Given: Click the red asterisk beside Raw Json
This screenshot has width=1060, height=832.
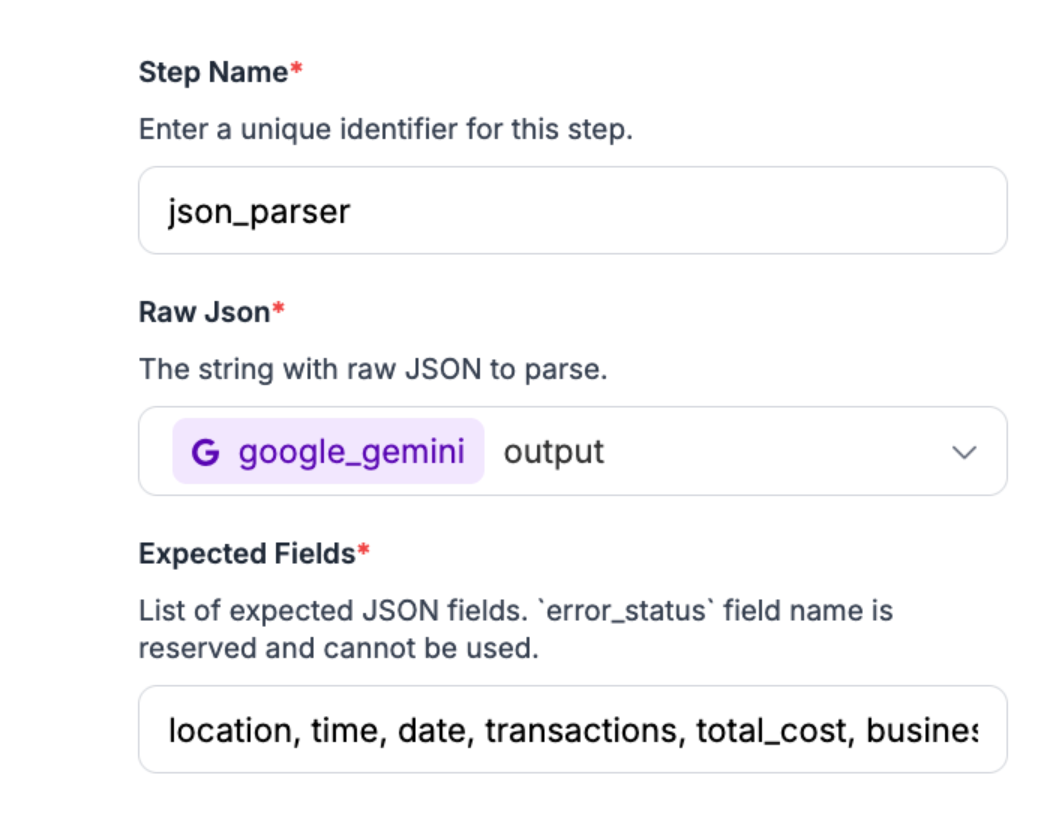Looking at the screenshot, I should (x=279, y=310).
